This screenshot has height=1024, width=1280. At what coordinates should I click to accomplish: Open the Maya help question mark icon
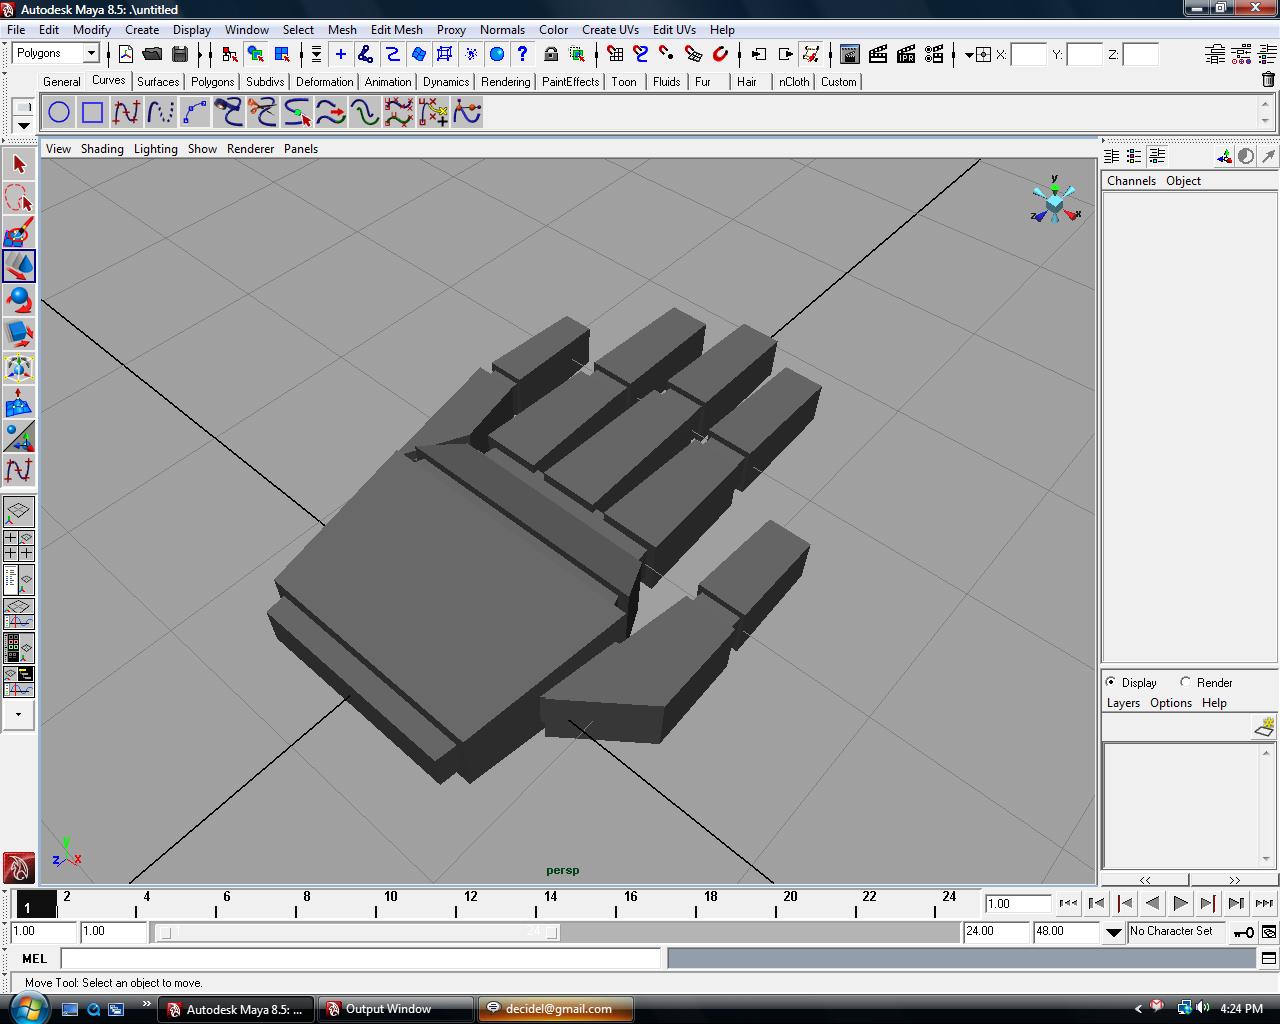click(522, 54)
